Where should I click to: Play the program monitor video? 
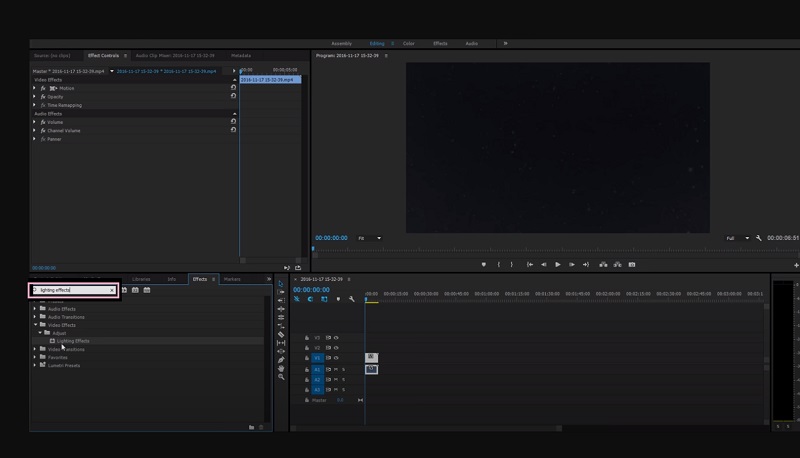click(x=558, y=265)
